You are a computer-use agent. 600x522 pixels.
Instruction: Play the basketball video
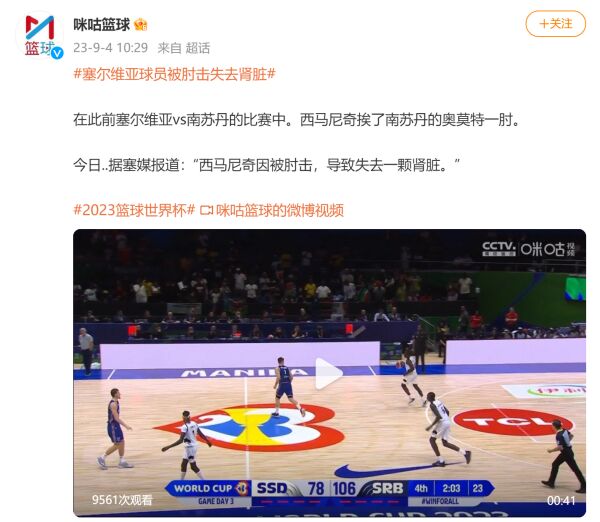pyautogui.click(x=329, y=374)
